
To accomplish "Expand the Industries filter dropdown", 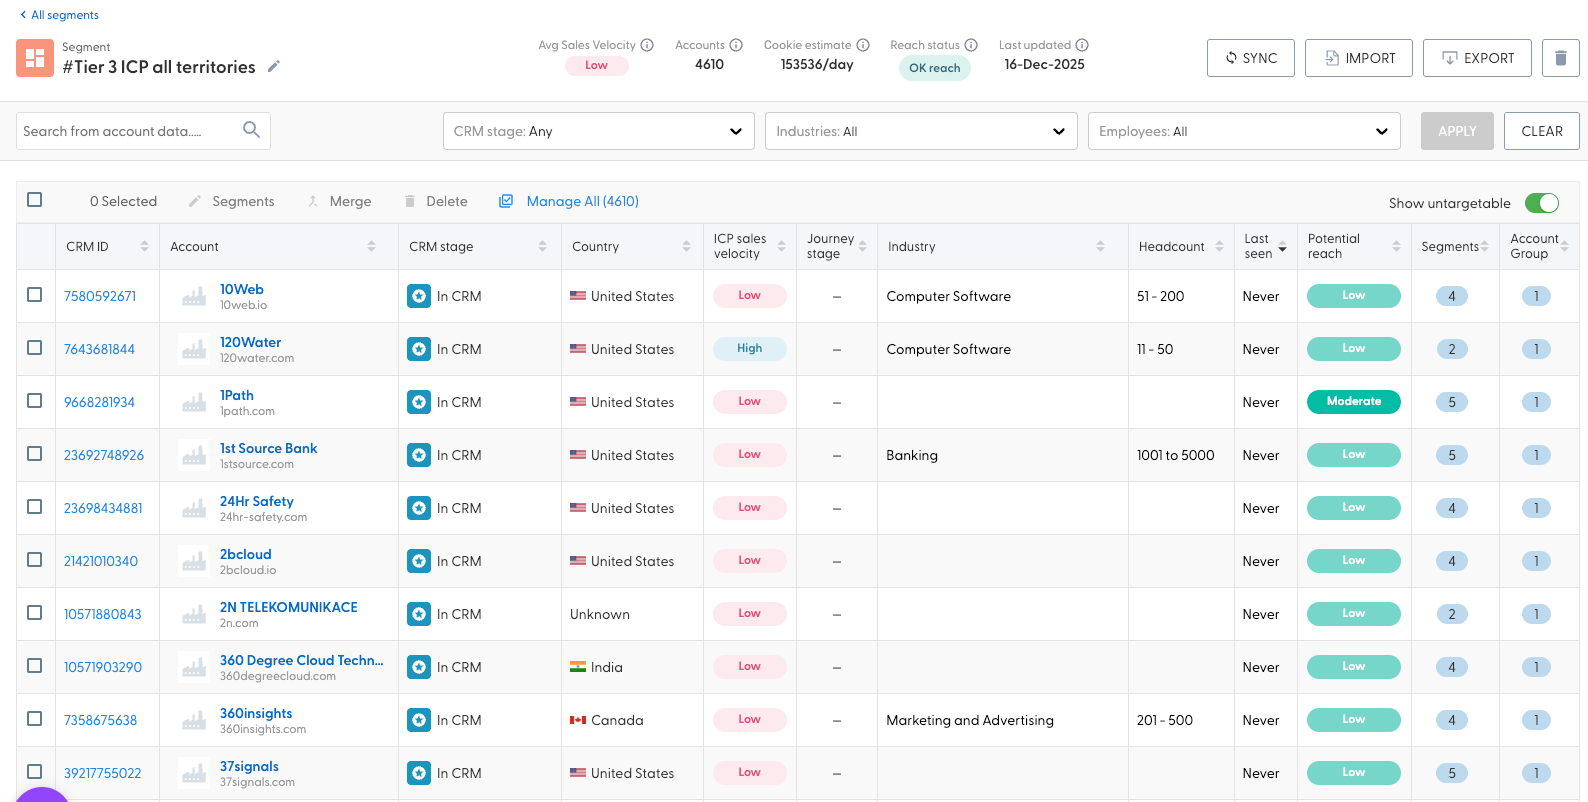I will 920,131.
